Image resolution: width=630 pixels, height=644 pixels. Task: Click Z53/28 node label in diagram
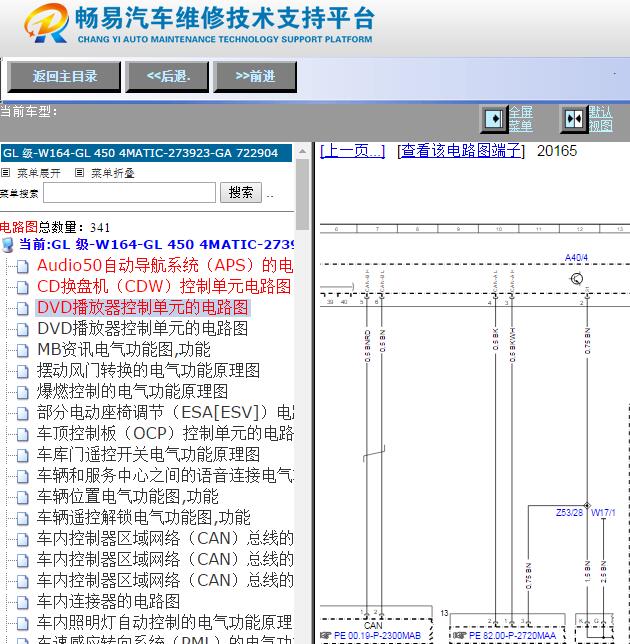click(569, 512)
